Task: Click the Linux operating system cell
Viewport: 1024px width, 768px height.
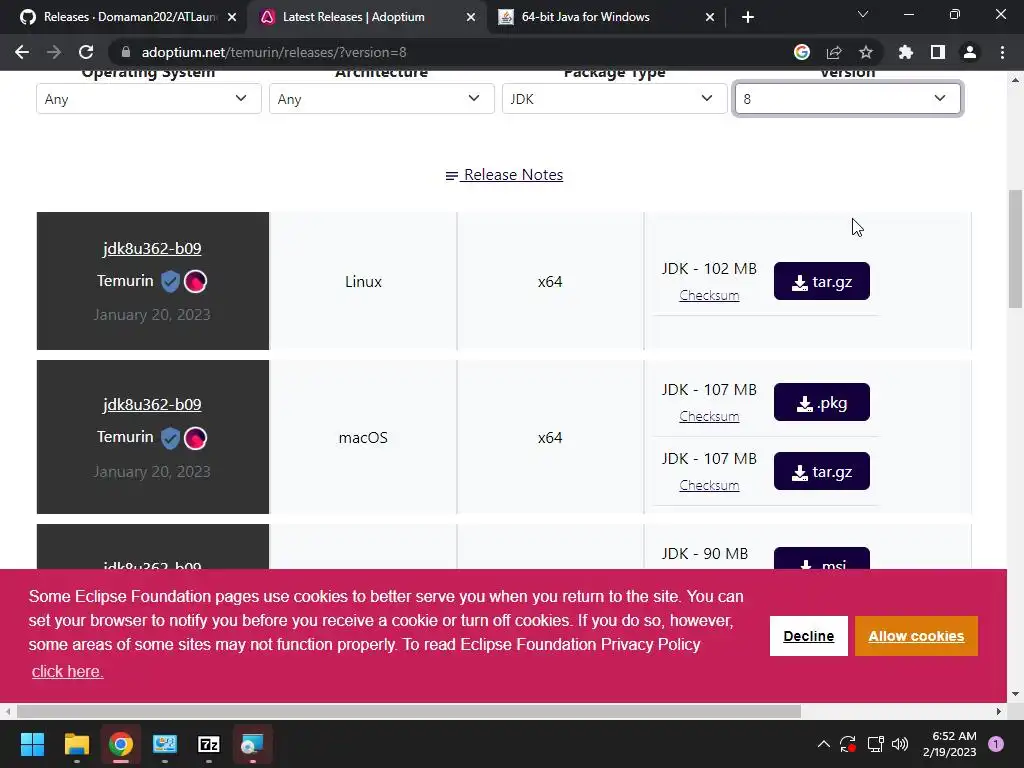Action: 363,281
